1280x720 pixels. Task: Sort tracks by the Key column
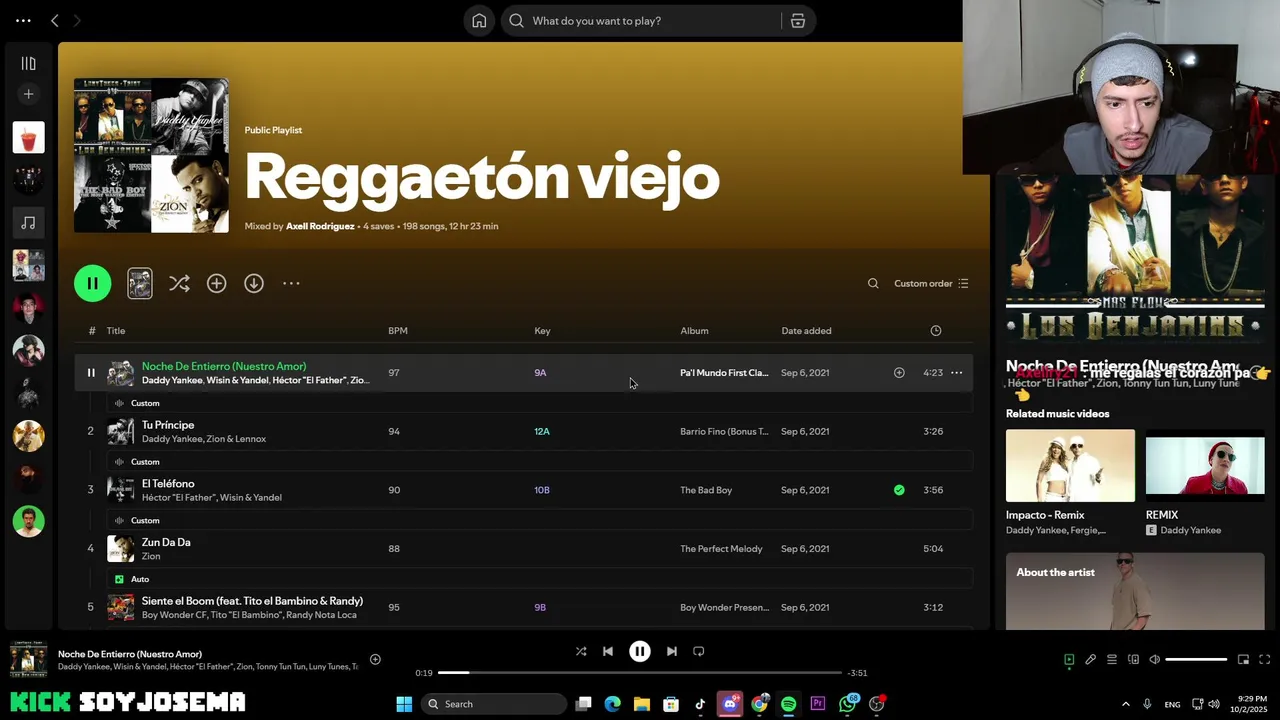(x=542, y=331)
